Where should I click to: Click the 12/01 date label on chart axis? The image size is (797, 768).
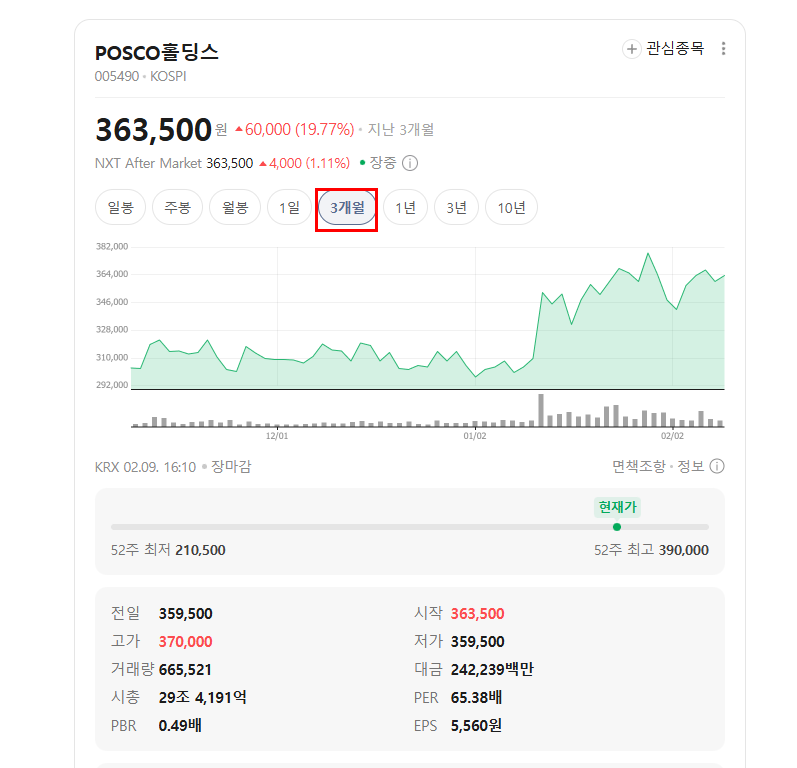pos(277,436)
